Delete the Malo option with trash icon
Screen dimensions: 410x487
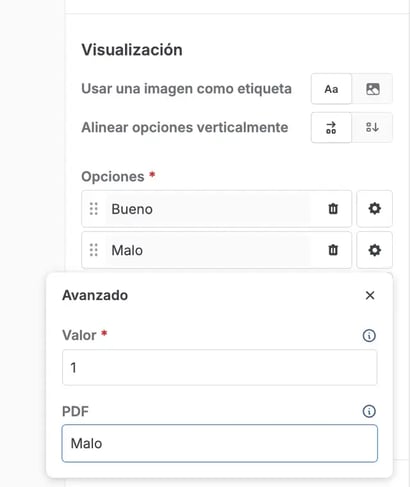333,250
